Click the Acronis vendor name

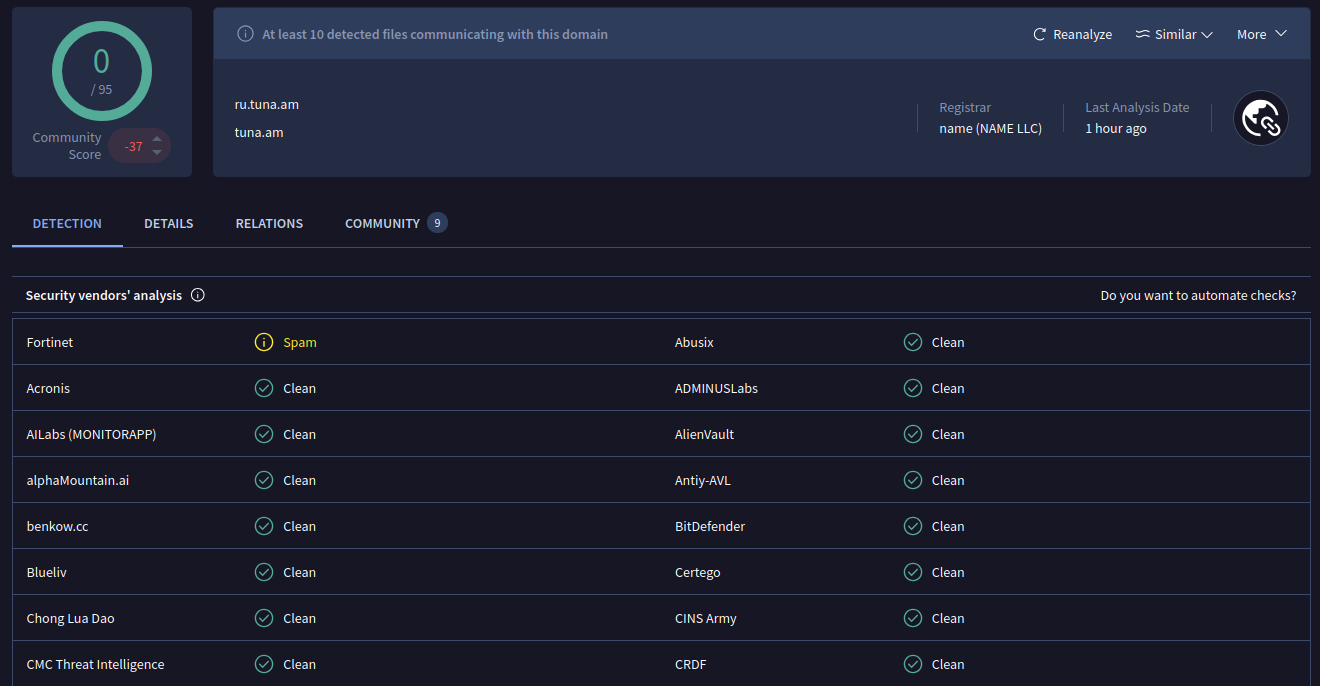click(x=48, y=388)
